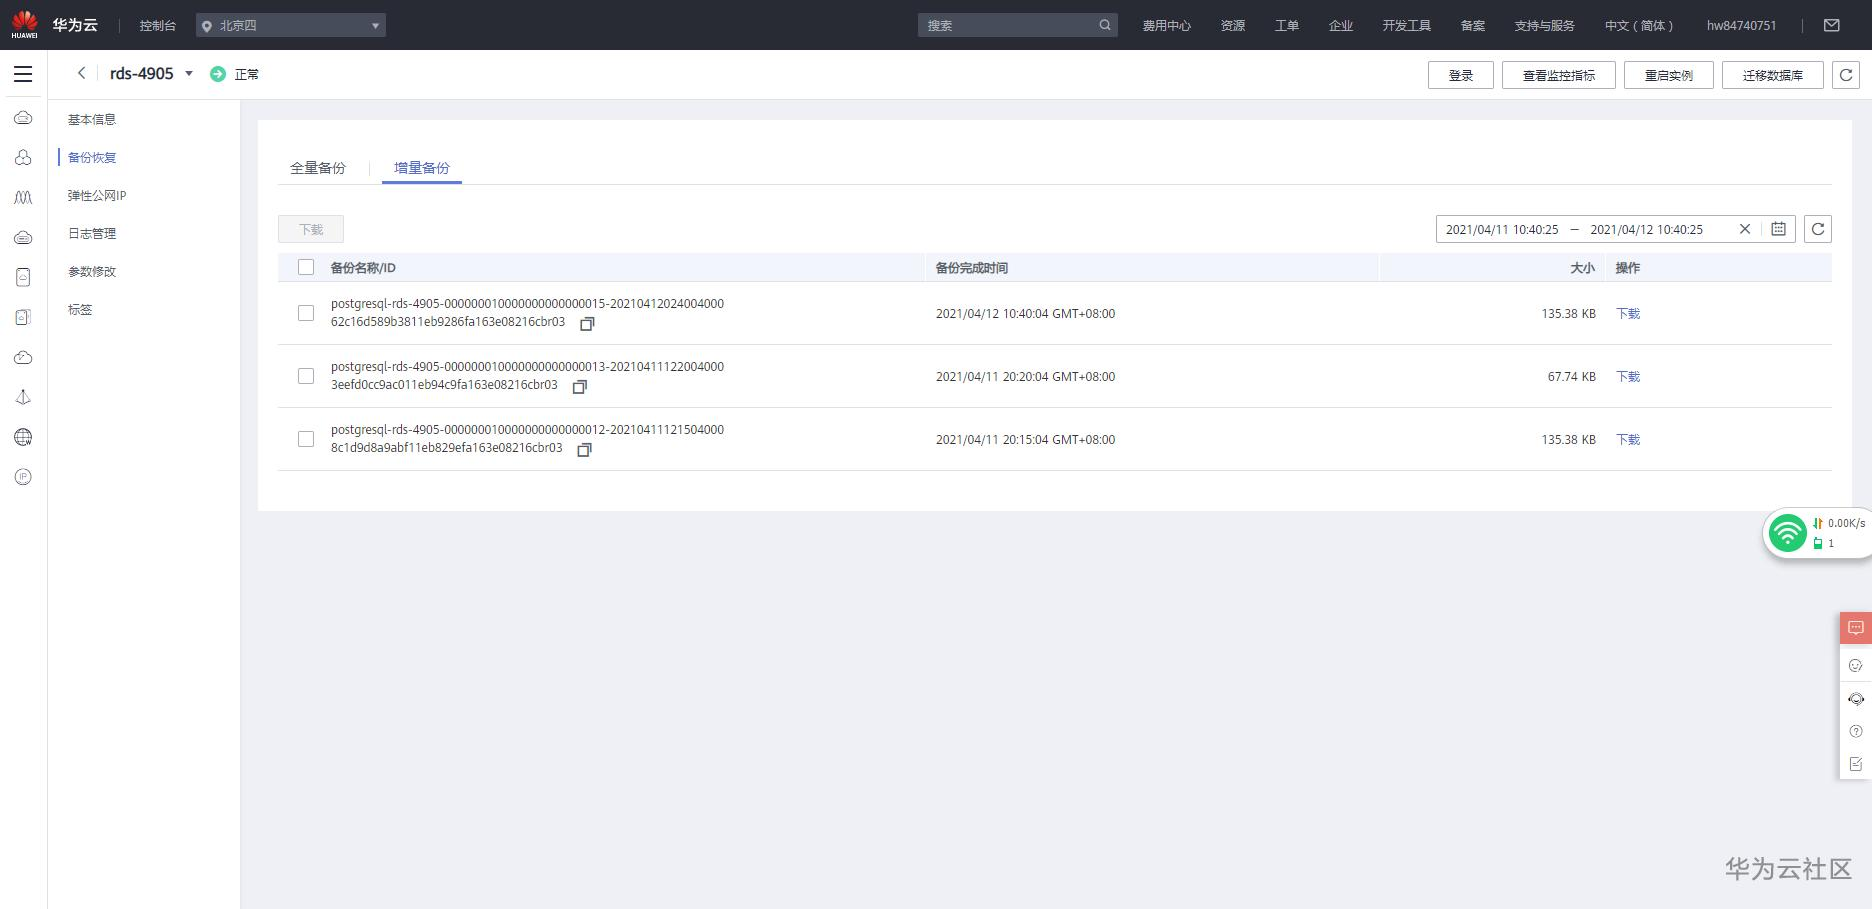Image resolution: width=1872 pixels, height=909 pixels.
Task: Copy ID 3eefd0cc9ac011eb94c9fa163e08216cbr03
Action: point(579,387)
